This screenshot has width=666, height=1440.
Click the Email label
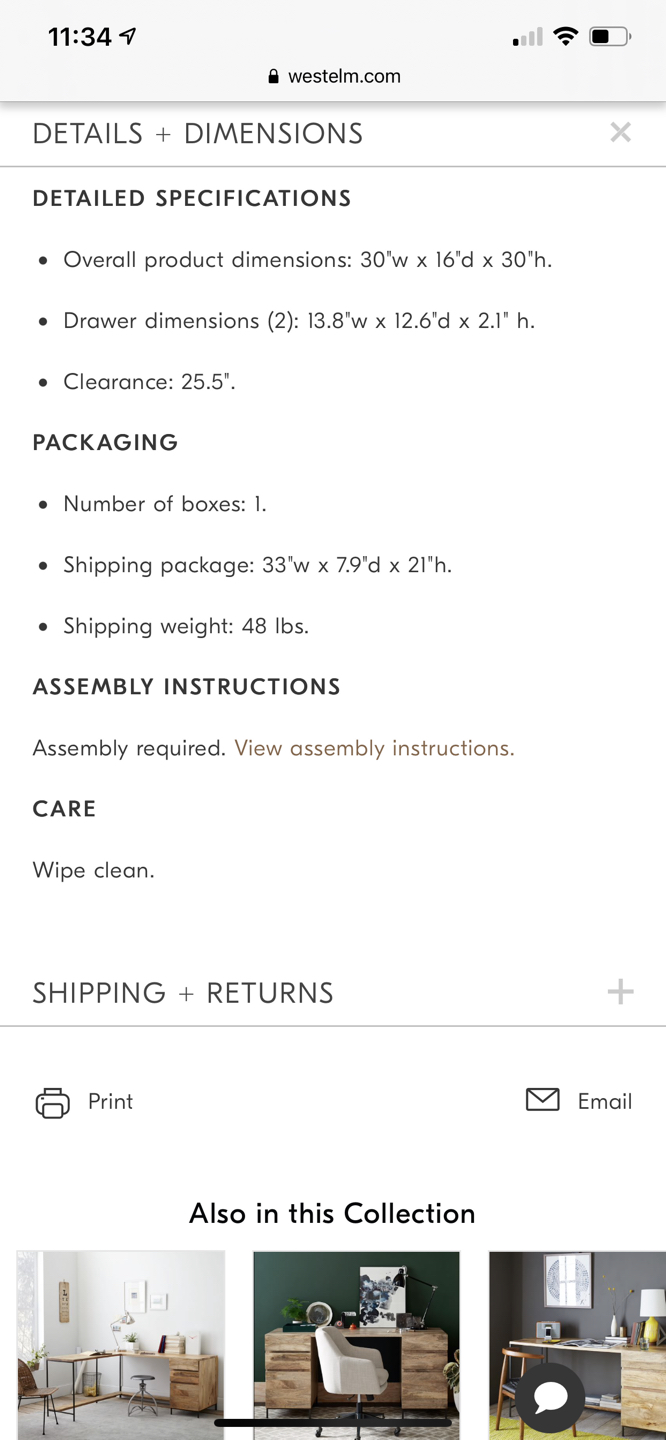click(x=605, y=1101)
